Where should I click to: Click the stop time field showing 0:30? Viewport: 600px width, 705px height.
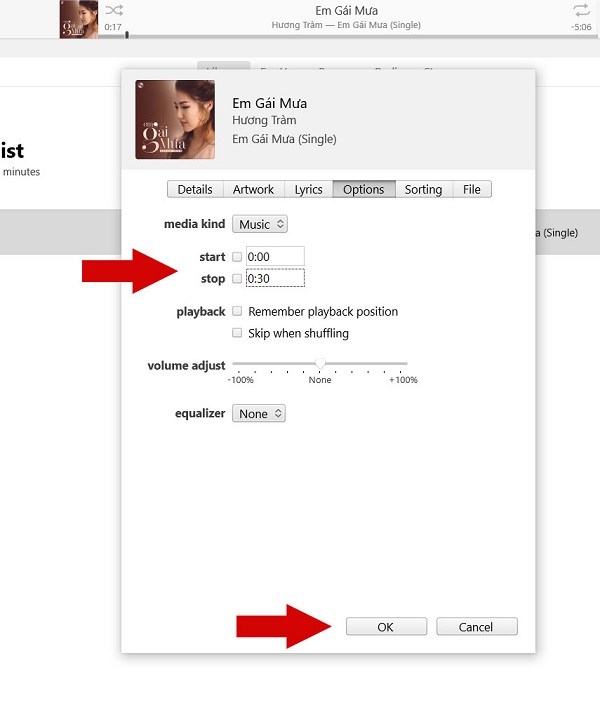pyautogui.click(x=274, y=279)
